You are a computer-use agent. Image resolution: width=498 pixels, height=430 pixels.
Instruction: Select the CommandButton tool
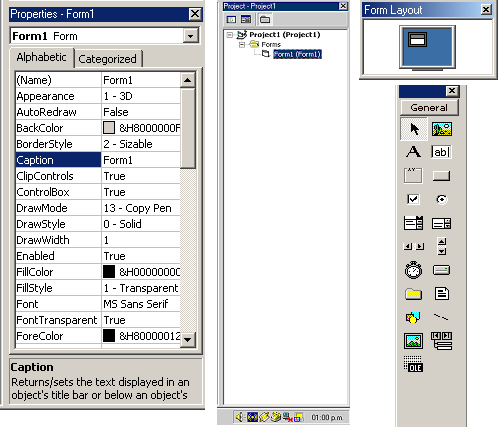(x=441, y=176)
